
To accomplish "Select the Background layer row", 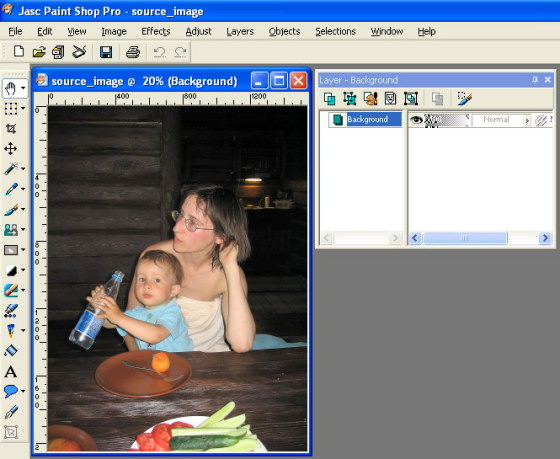I will point(366,119).
